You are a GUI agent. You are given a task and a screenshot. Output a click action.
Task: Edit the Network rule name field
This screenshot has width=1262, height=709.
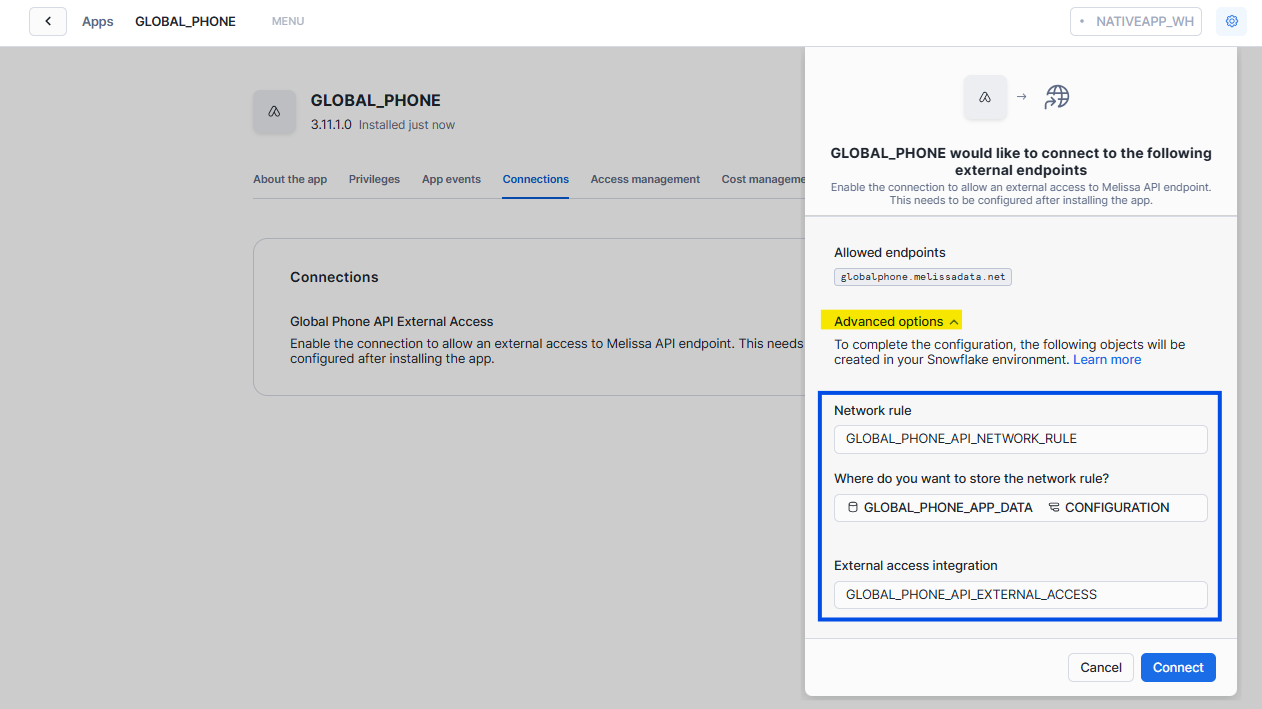[1021, 438]
